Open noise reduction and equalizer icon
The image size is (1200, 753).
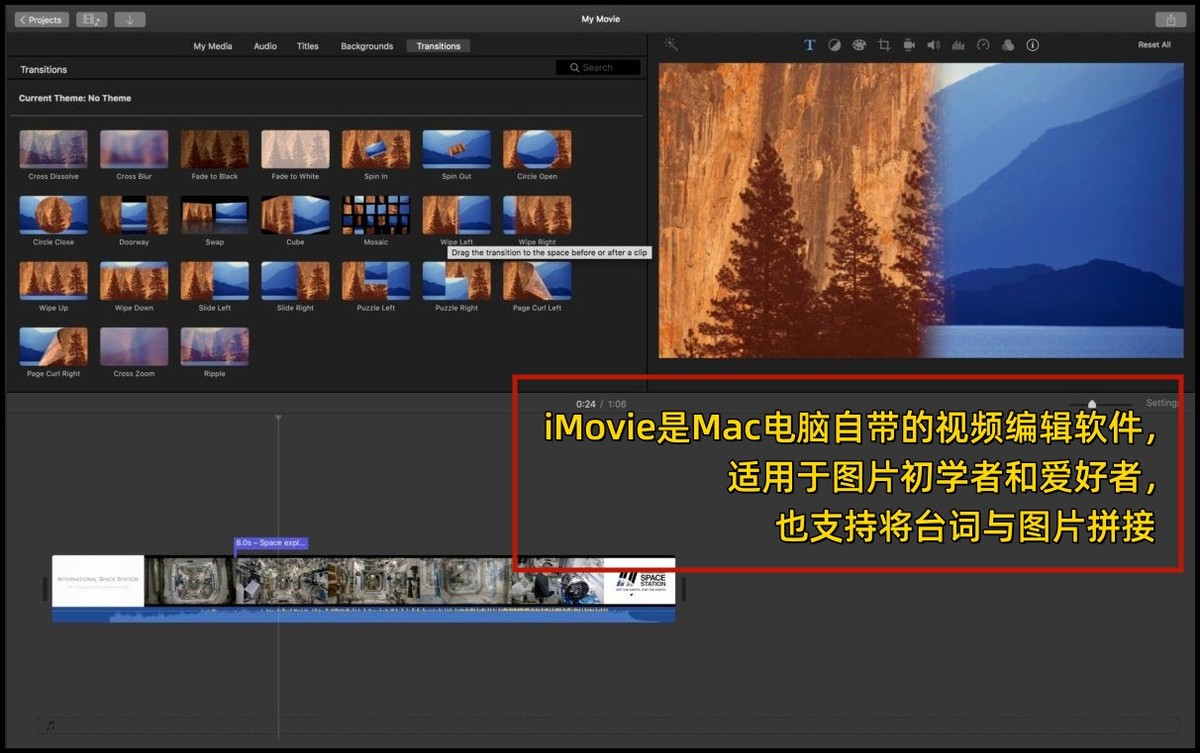[958, 45]
